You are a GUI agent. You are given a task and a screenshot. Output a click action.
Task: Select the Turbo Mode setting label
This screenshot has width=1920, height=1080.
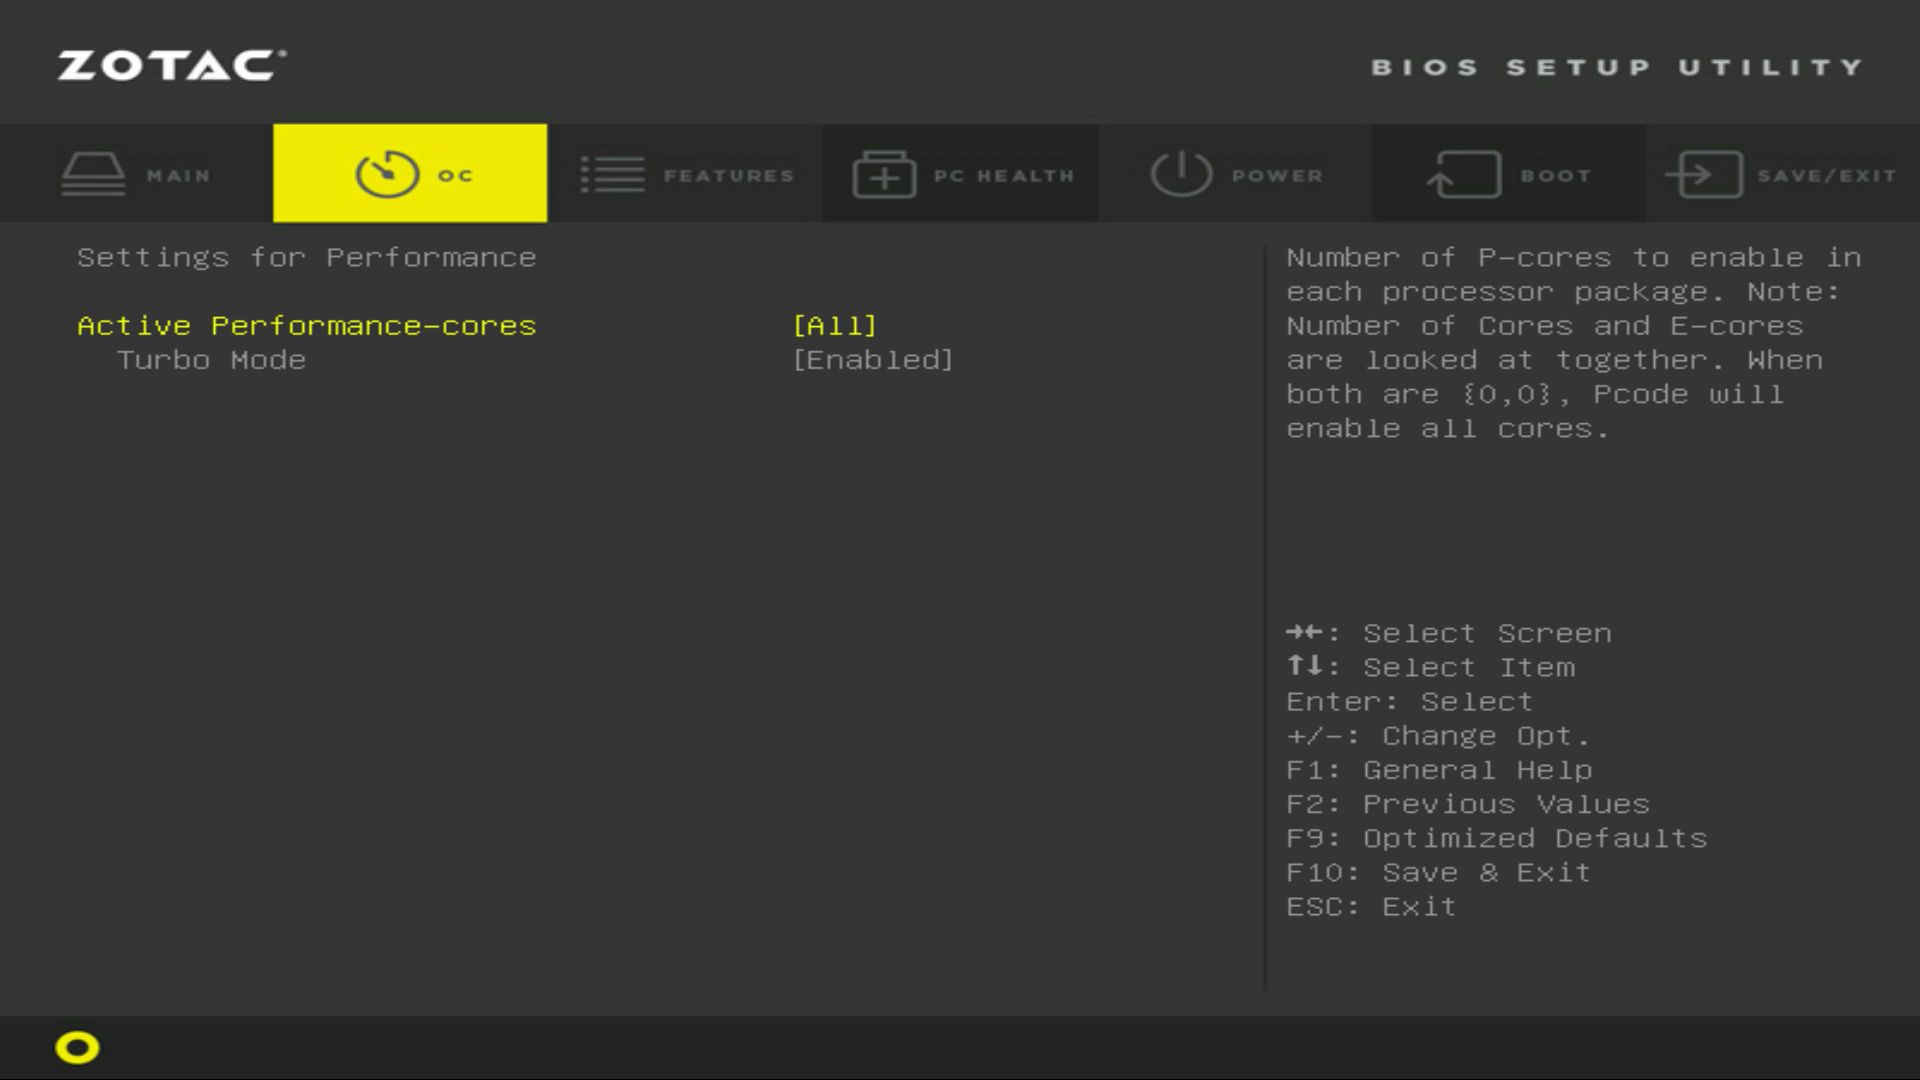pyautogui.click(x=211, y=360)
